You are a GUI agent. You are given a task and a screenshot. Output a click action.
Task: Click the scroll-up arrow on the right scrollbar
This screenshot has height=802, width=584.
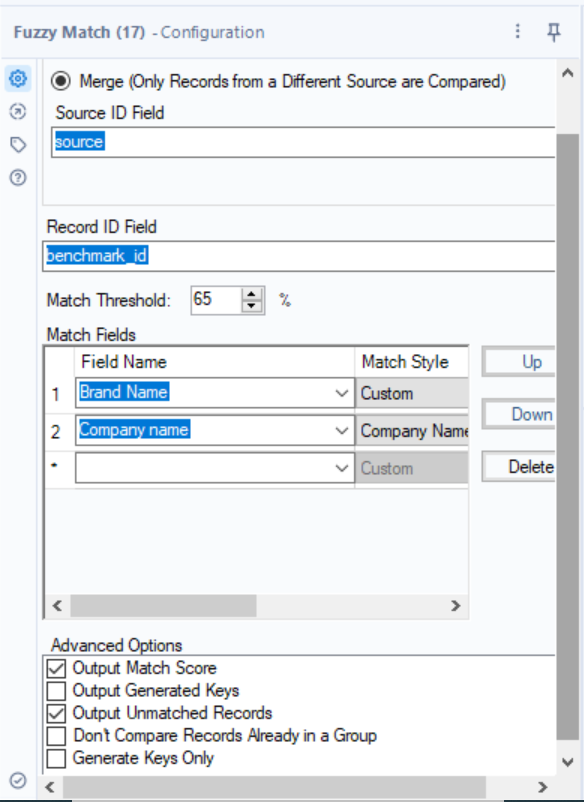(x=569, y=70)
